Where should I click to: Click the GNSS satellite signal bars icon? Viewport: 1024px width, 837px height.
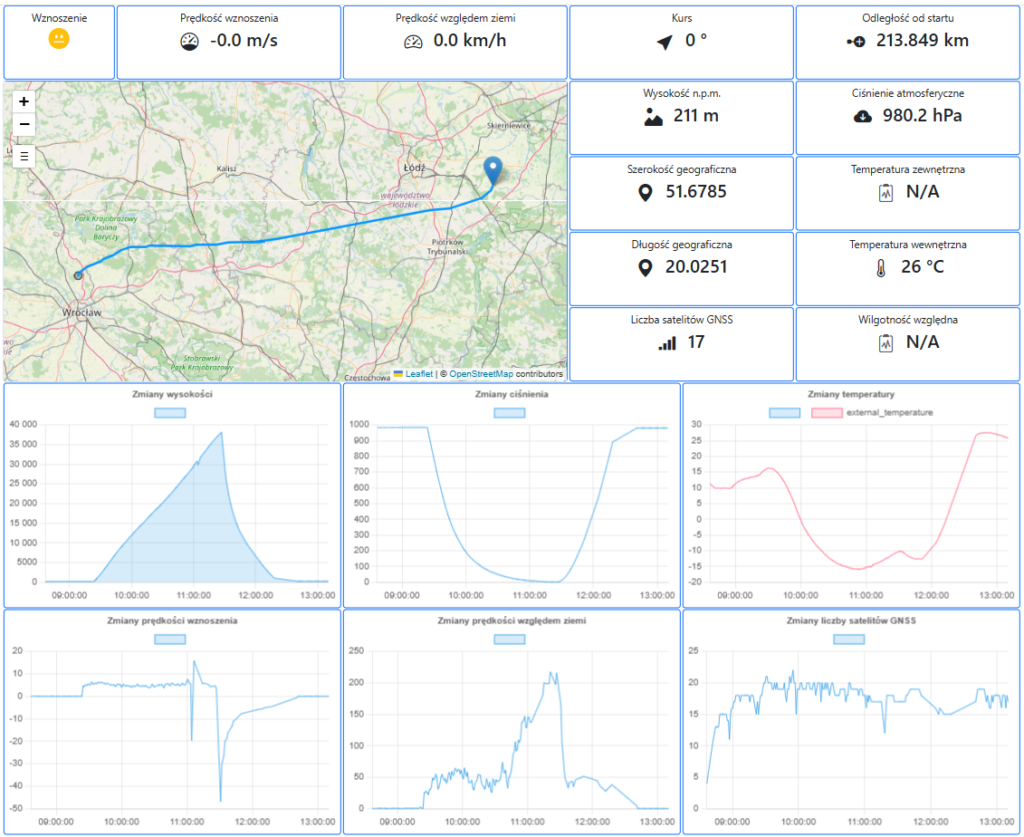point(666,343)
